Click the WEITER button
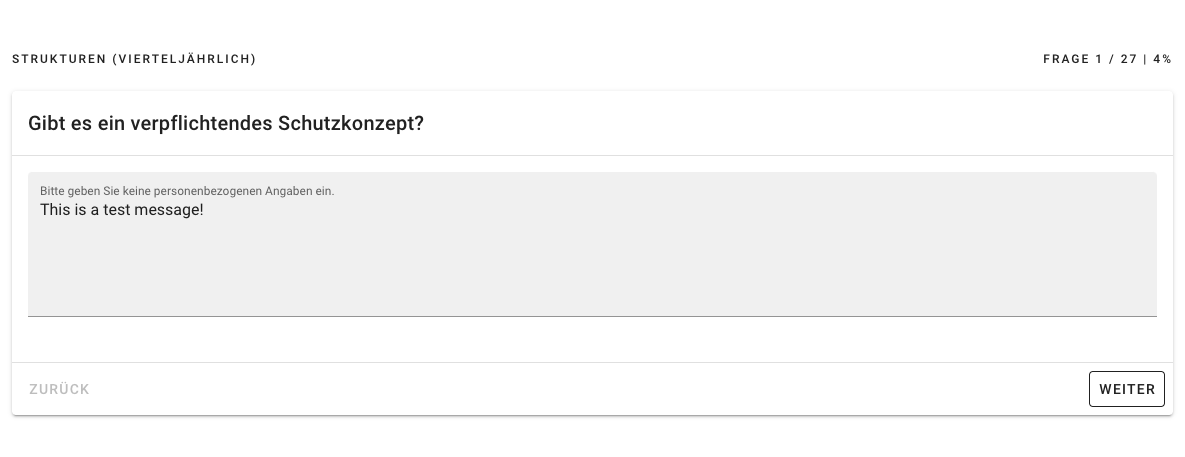1185x457 pixels. tap(1126, 389)
